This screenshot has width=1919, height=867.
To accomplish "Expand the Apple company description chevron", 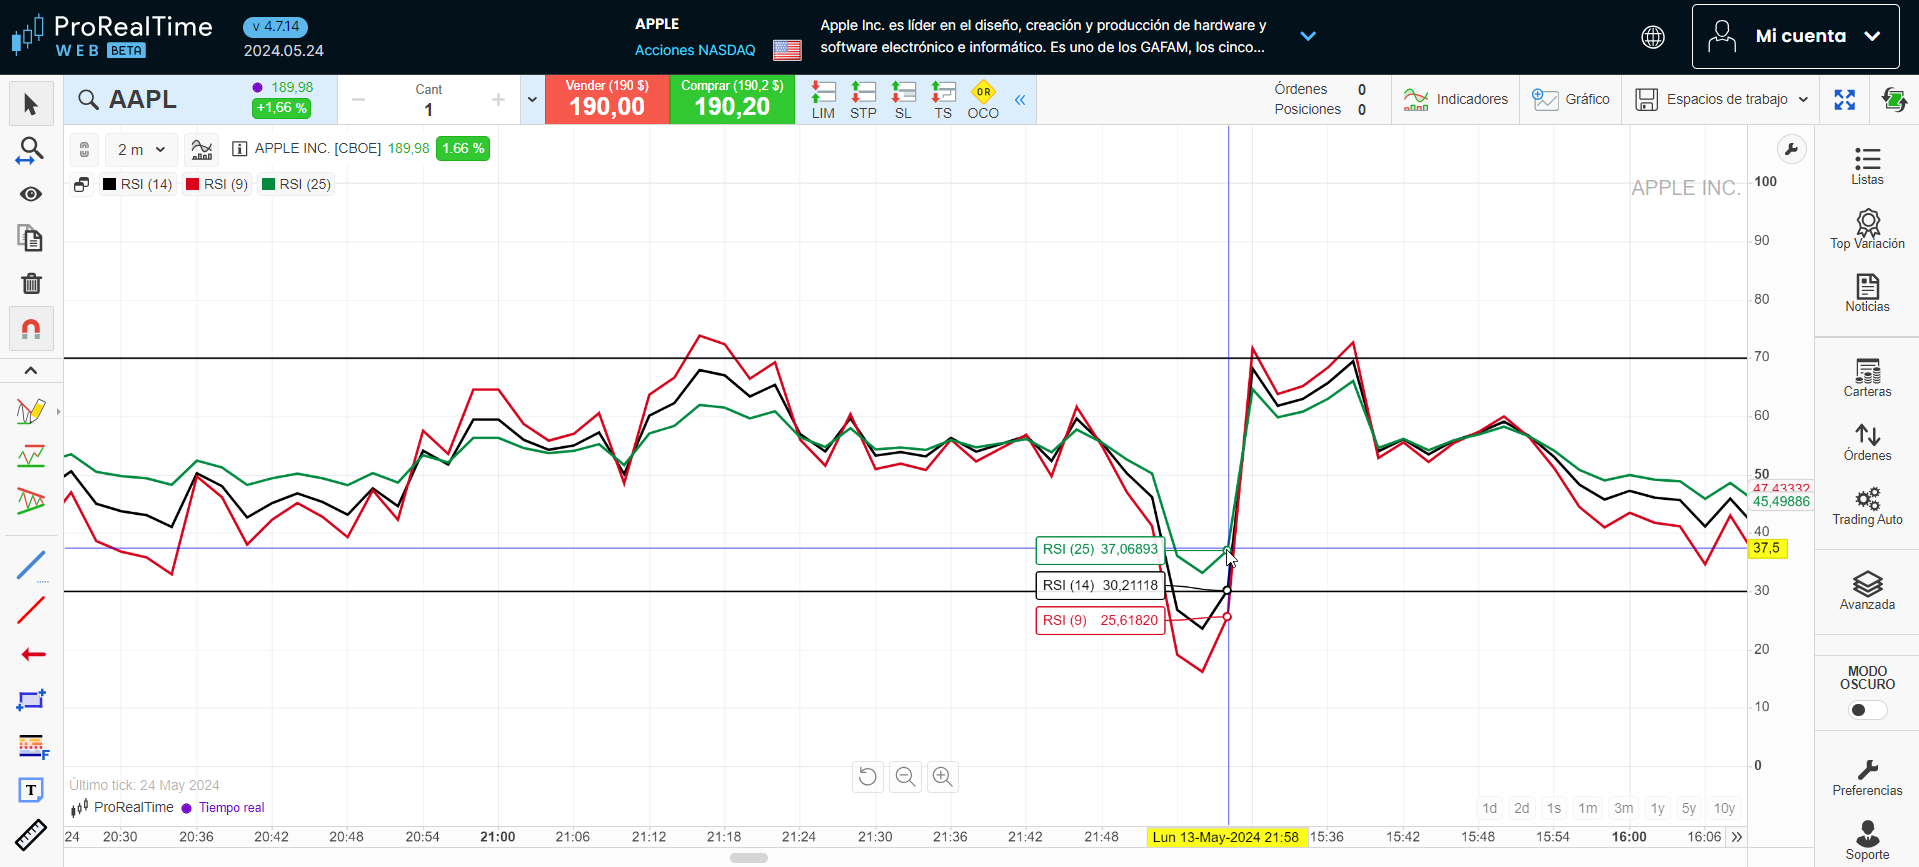I will coord(1307,37).
